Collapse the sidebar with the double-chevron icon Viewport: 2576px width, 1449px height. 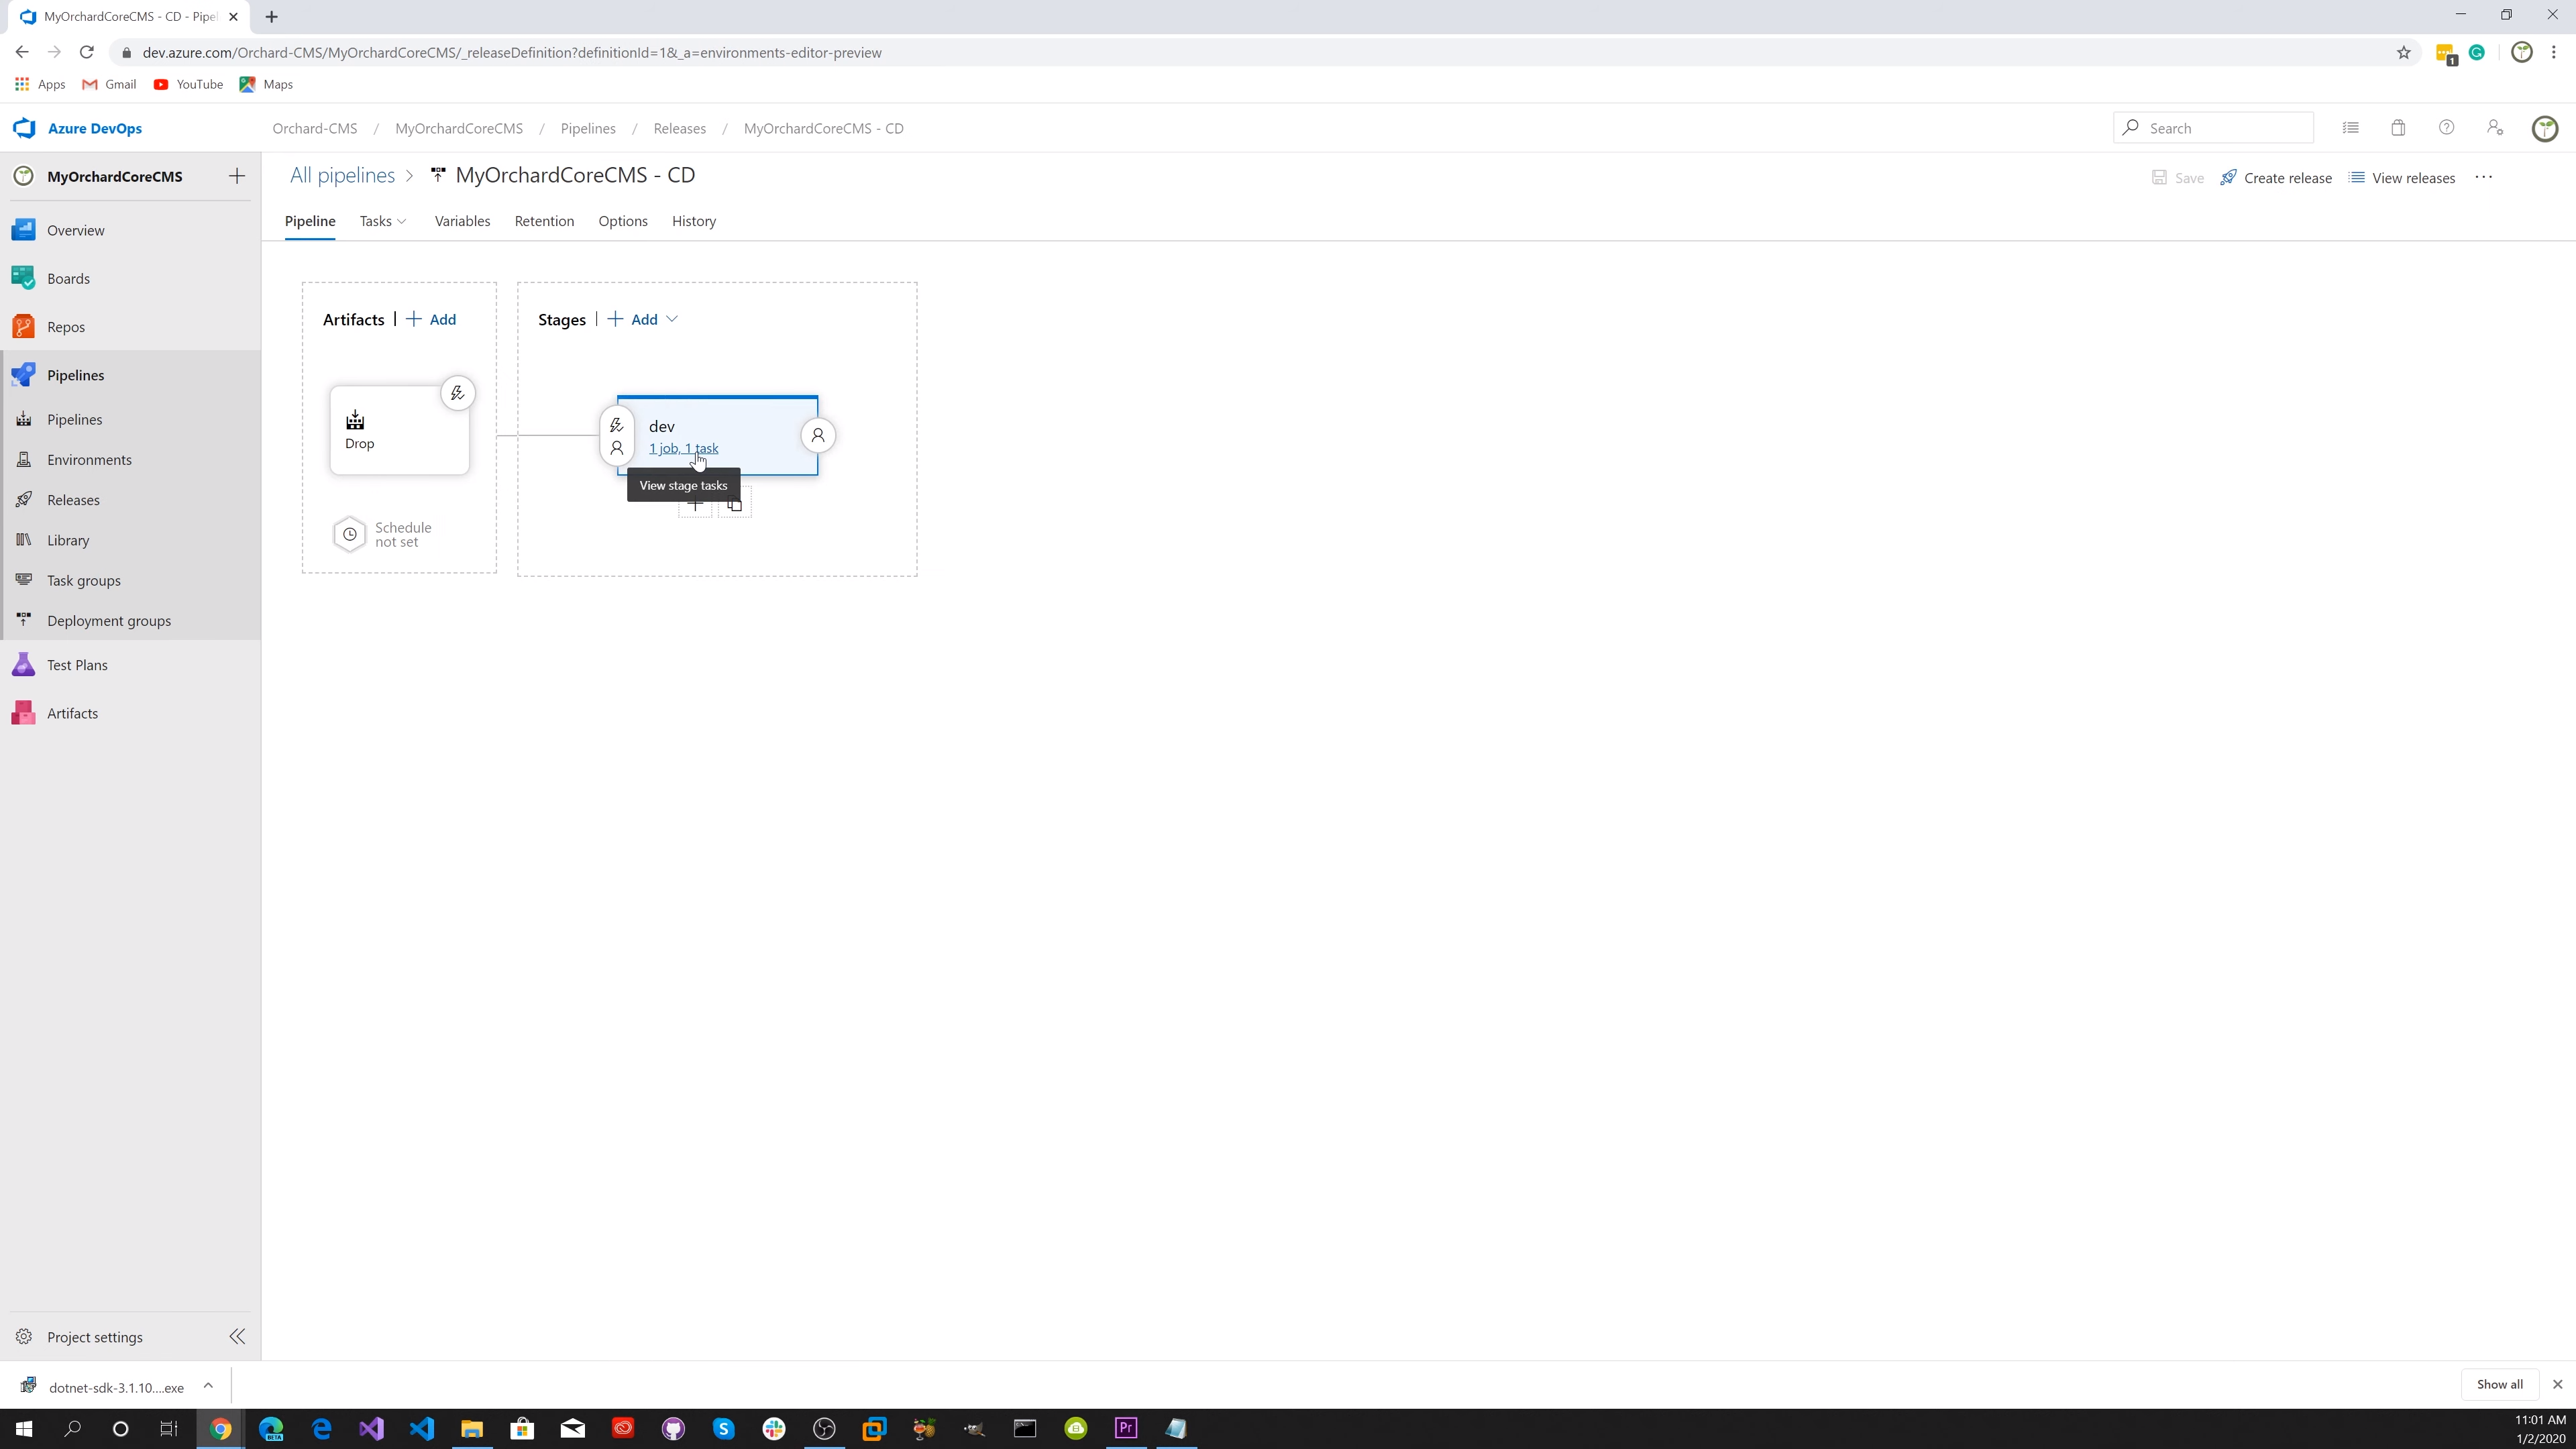click(x=237, y=1337)
